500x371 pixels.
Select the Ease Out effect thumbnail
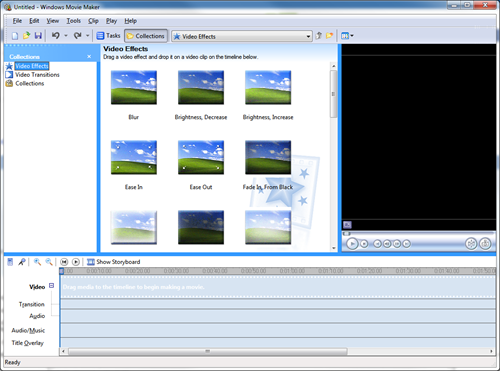201,158
